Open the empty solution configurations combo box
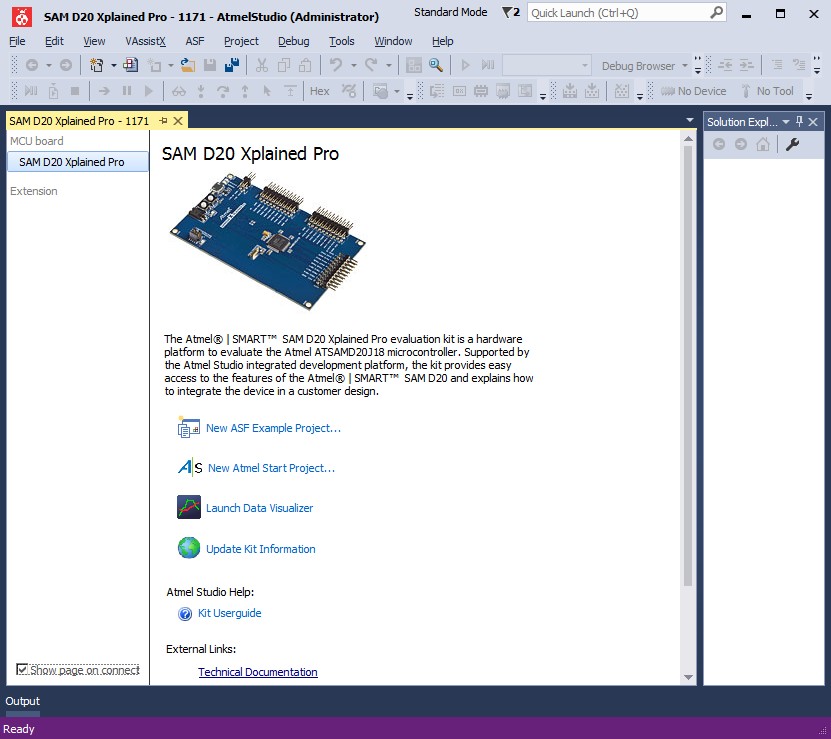831x739 pixels. click(546, 66)
